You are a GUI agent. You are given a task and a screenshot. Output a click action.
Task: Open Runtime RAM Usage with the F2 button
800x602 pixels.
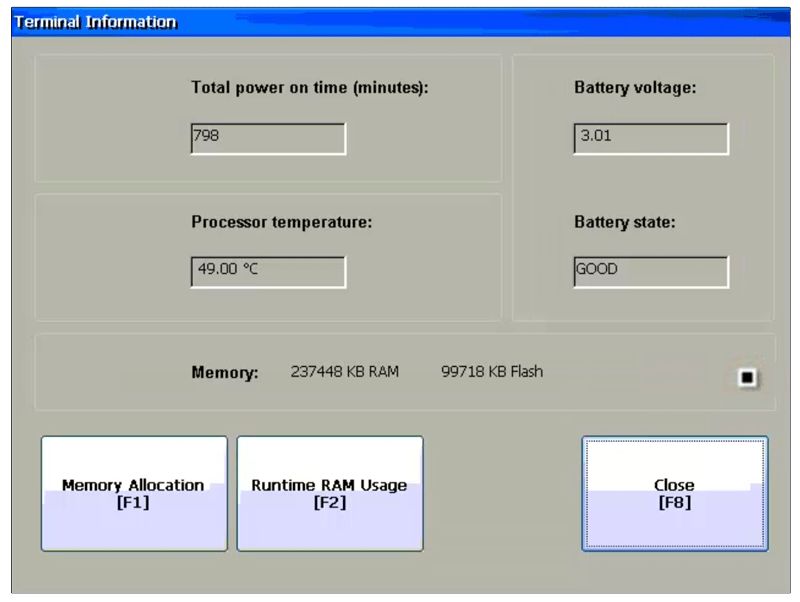331,492
